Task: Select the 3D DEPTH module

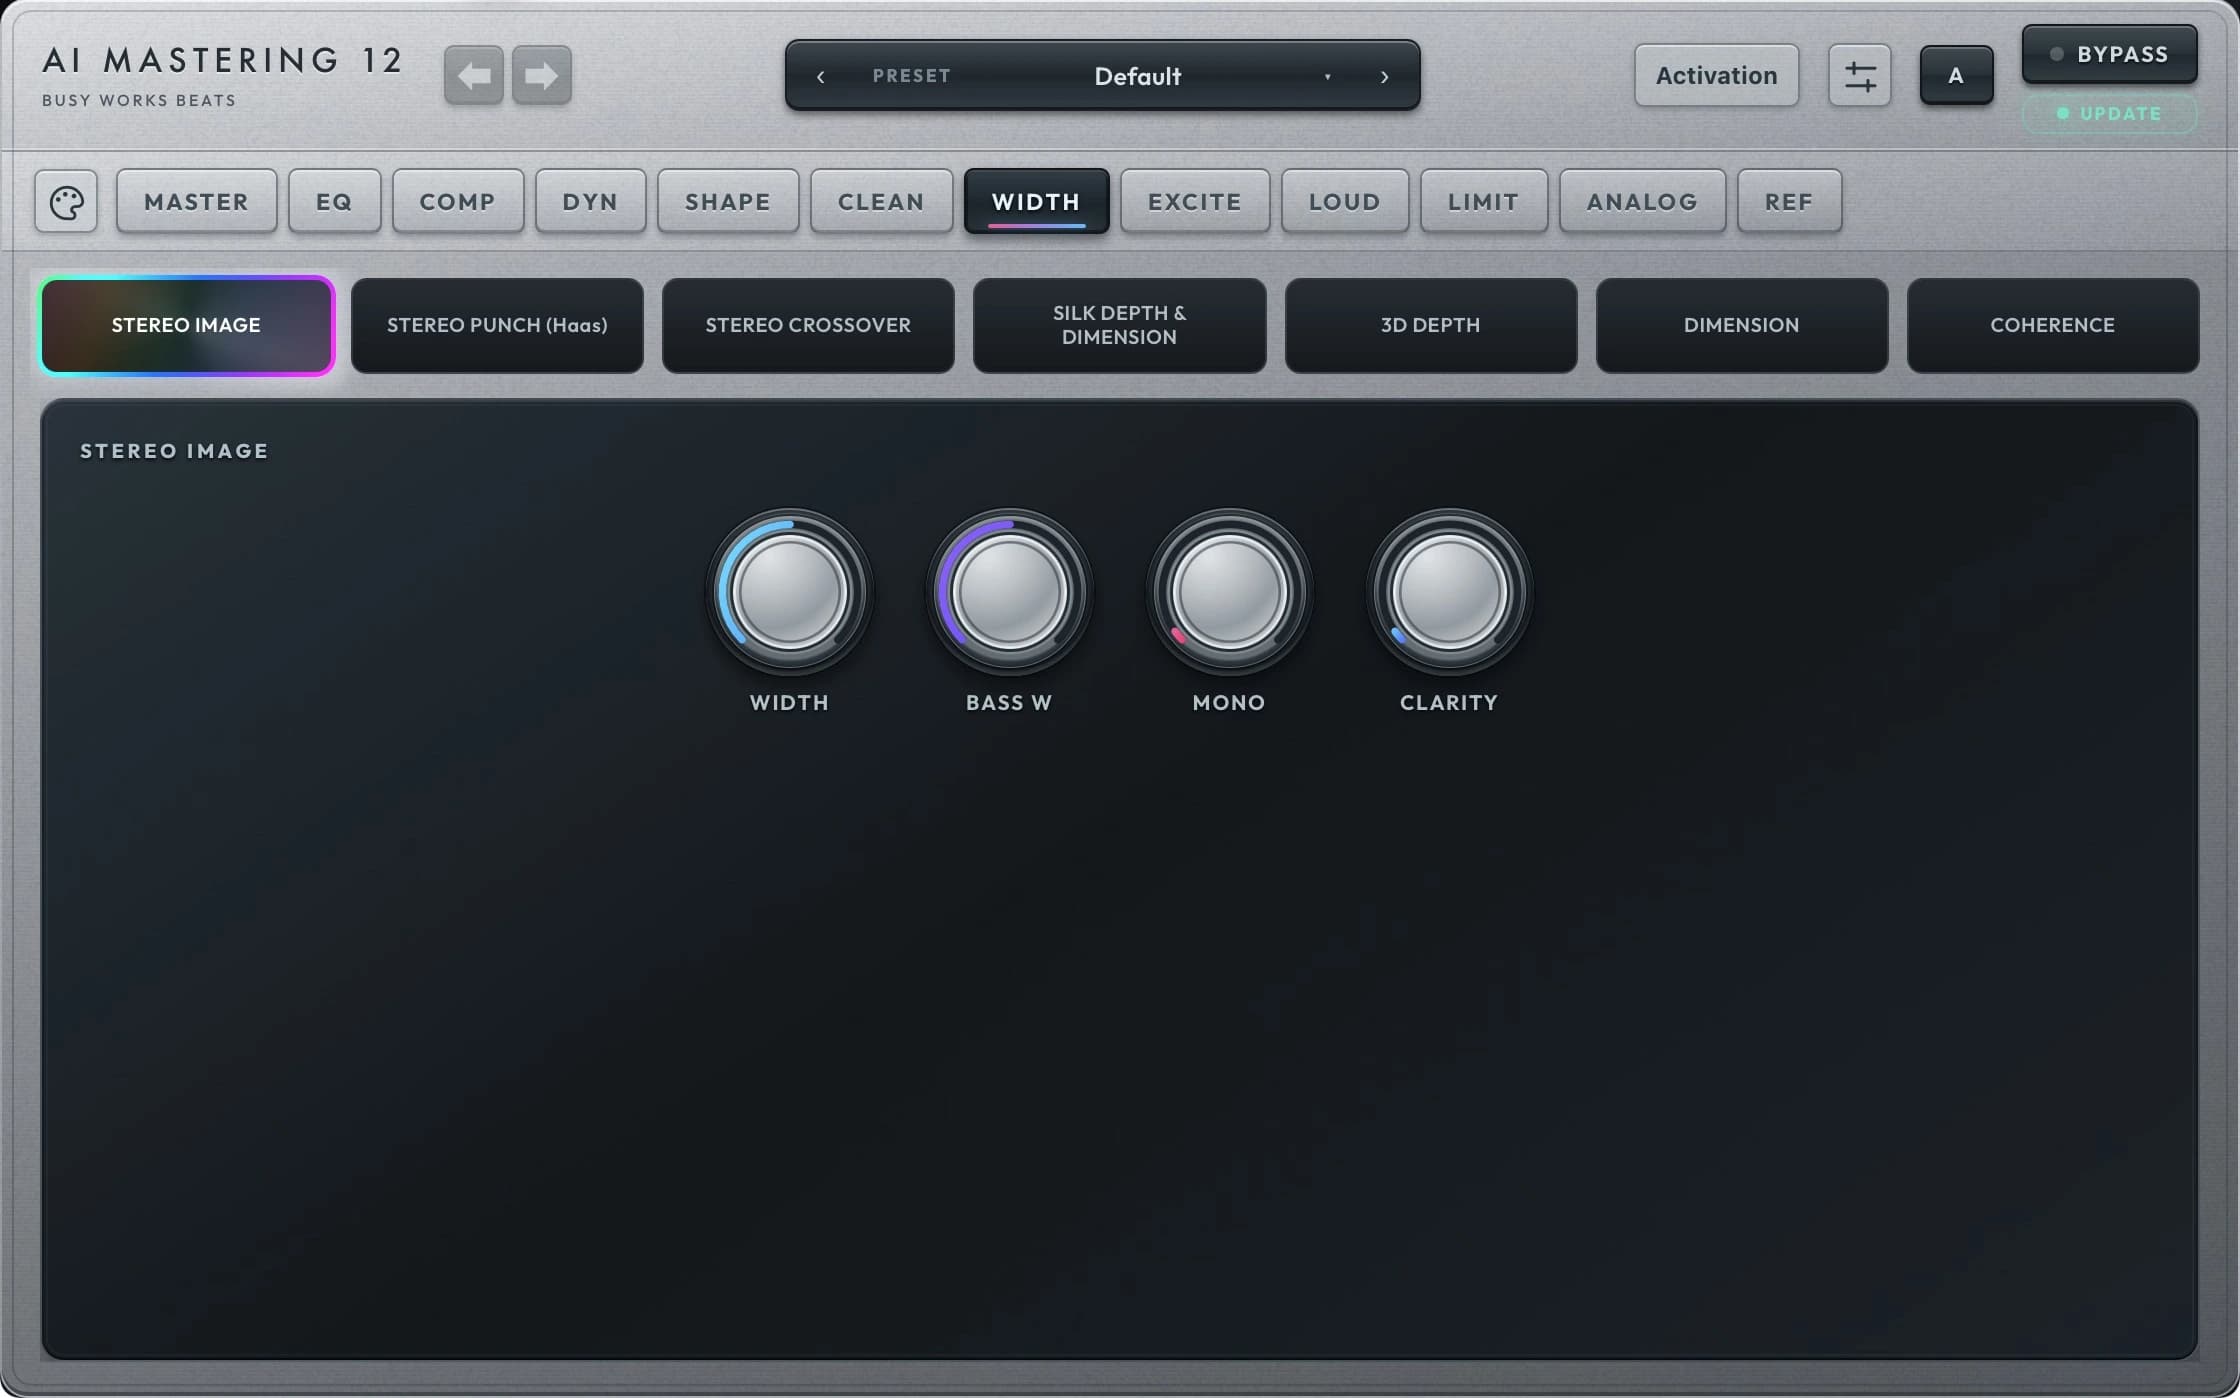Action: click(x=1431, y=325)
